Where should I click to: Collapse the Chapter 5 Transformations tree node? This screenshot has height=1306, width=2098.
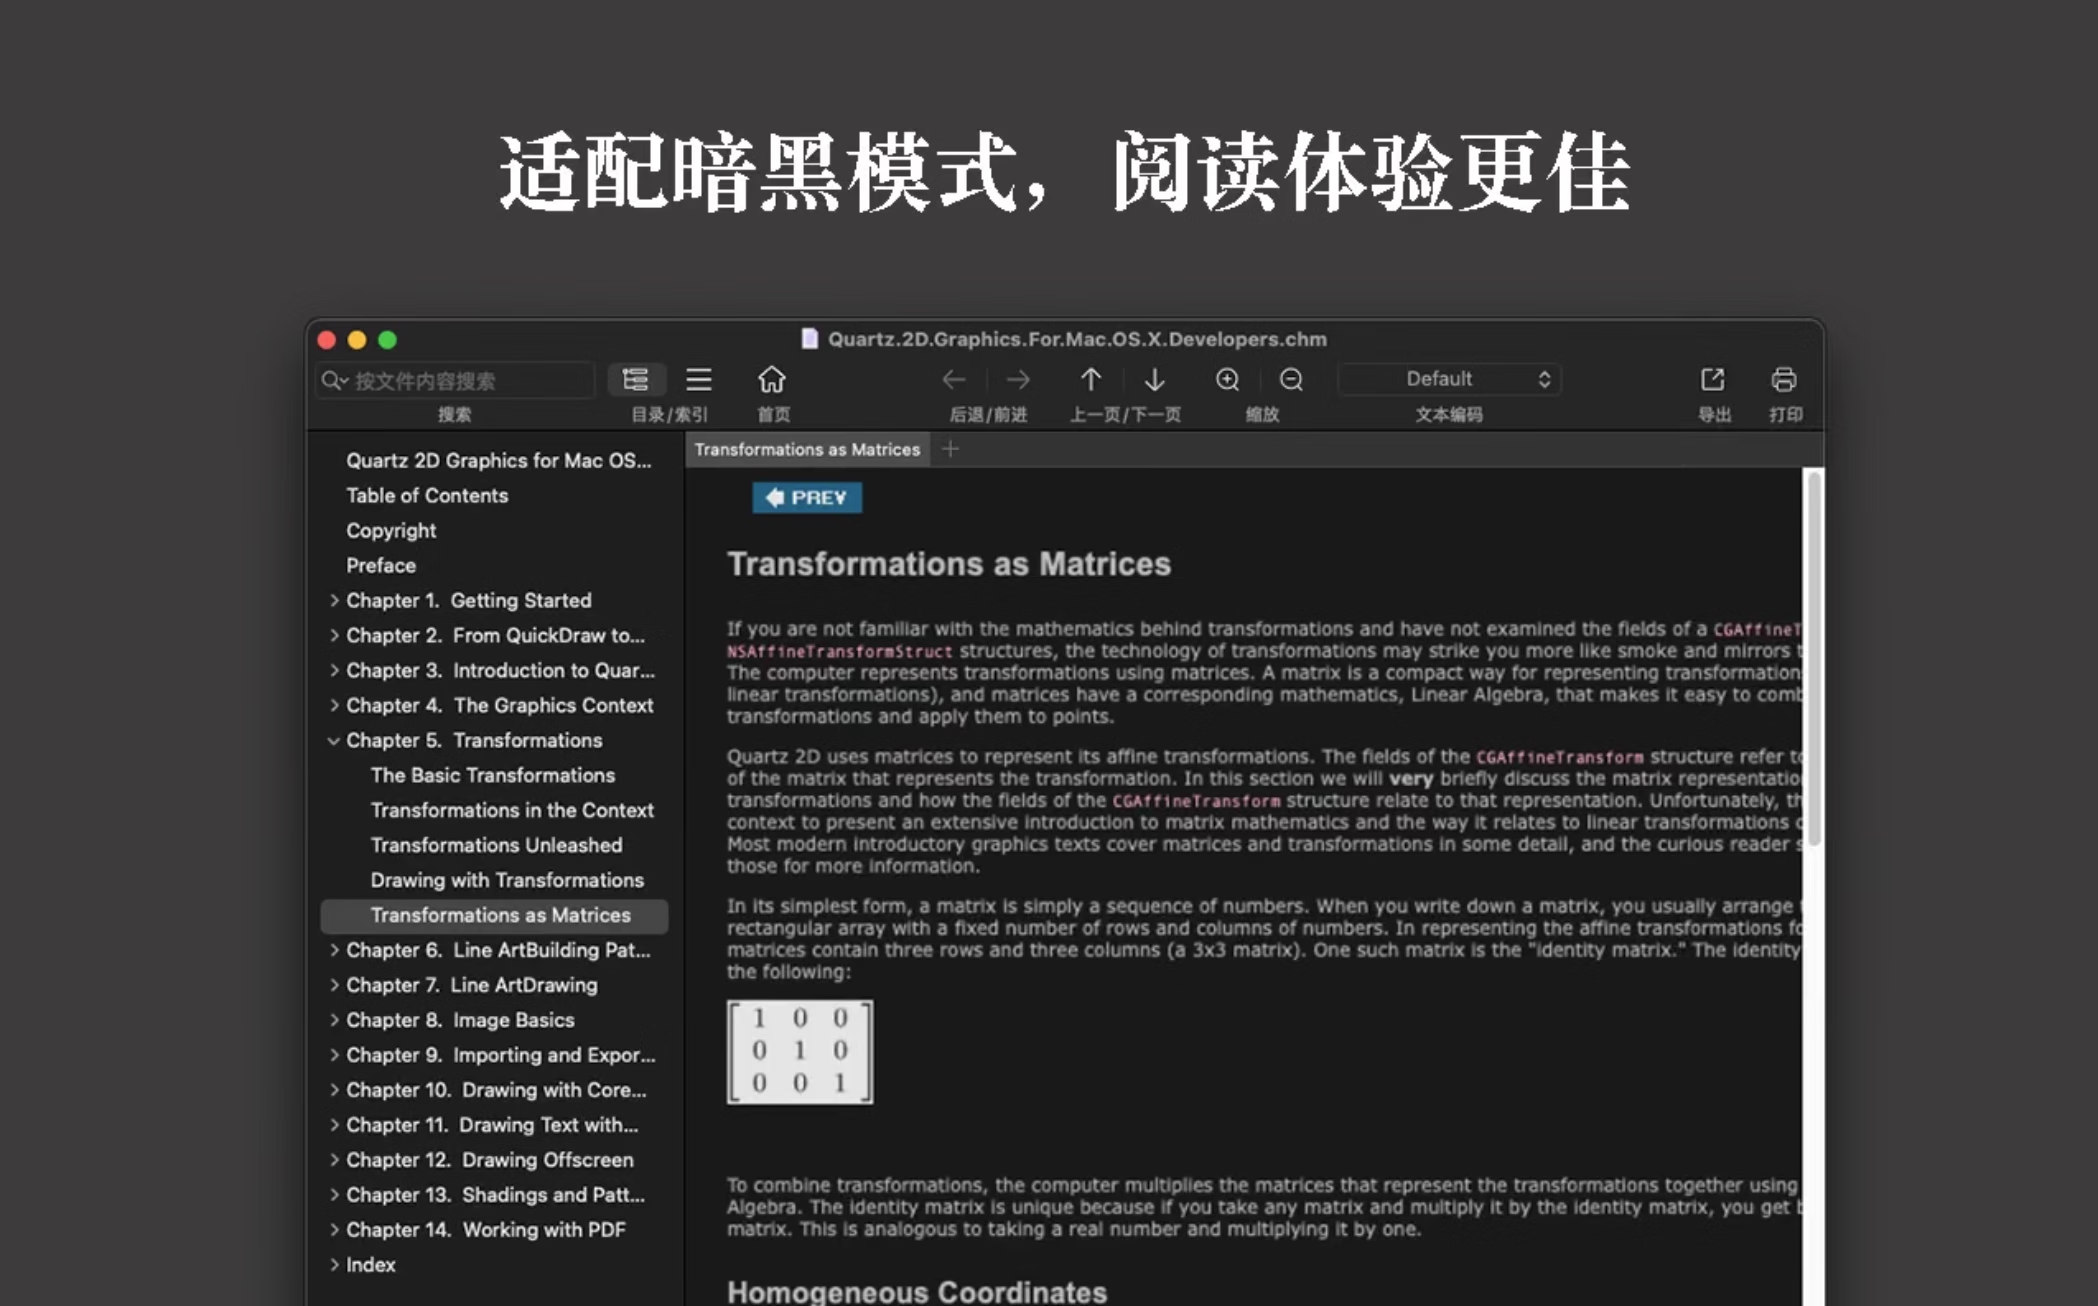pyautogui.click(x=333, y=741)
